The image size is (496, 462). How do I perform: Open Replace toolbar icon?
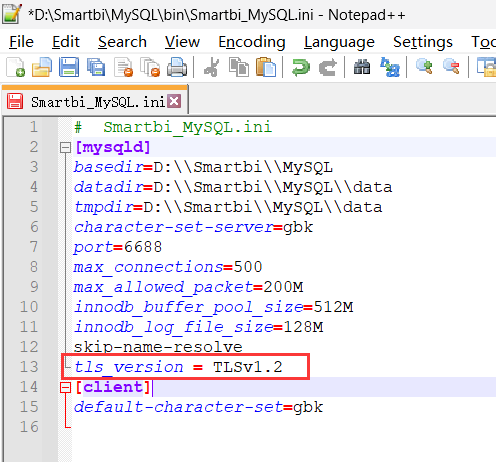390,67
